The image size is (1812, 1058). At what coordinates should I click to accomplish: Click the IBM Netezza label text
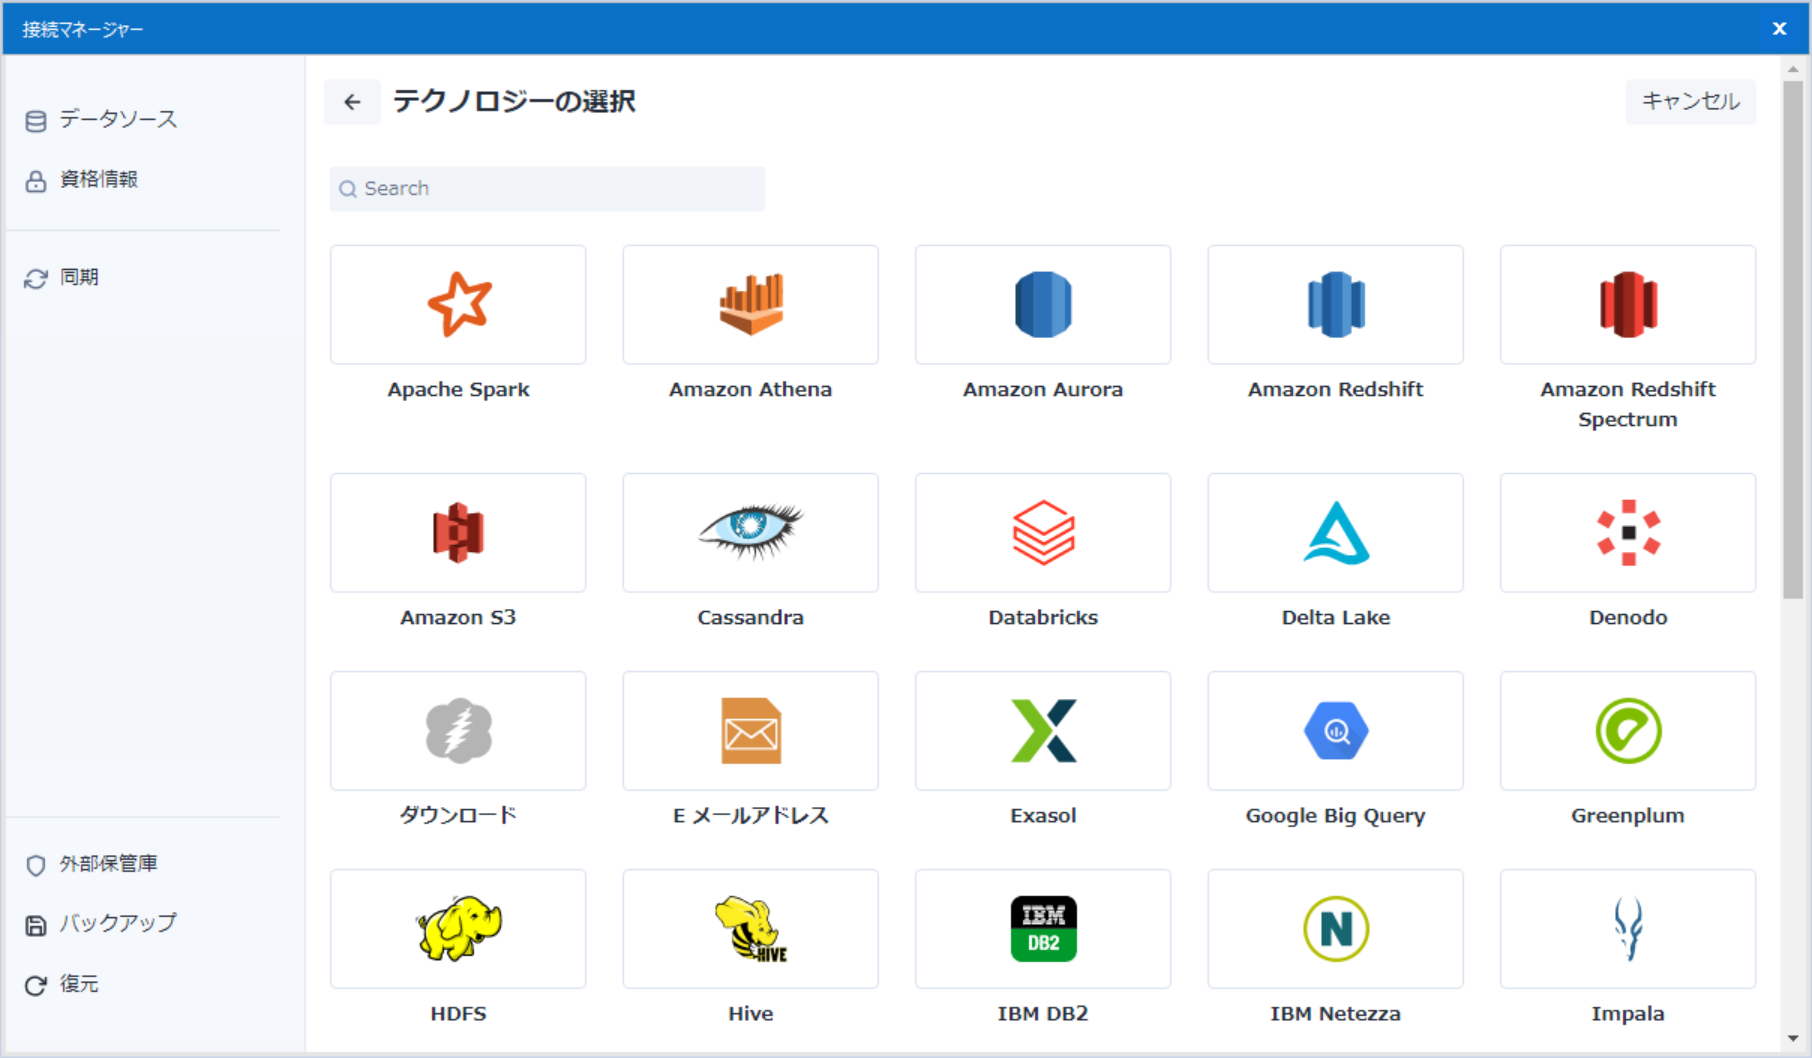pyautogui.click(x=1336, y=1013)
